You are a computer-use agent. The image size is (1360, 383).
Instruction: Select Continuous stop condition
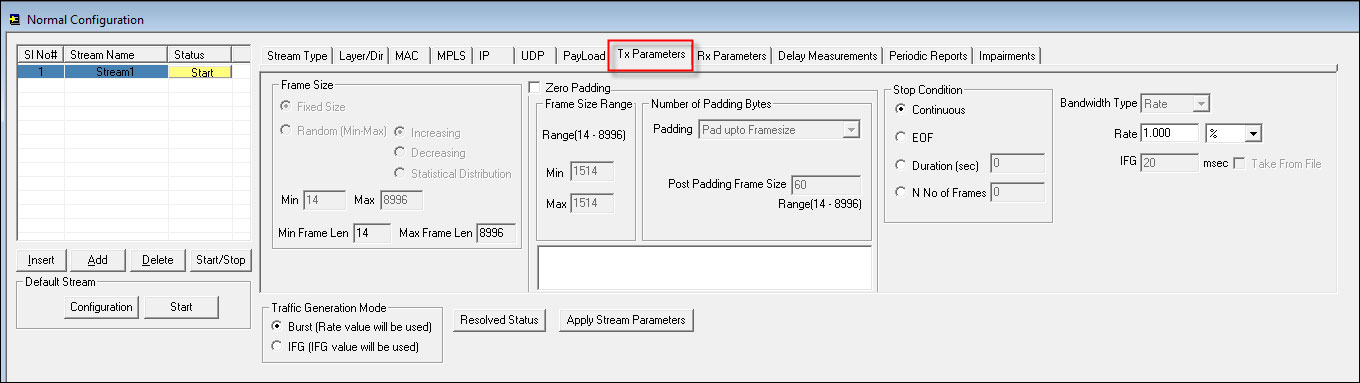point(902,109)
